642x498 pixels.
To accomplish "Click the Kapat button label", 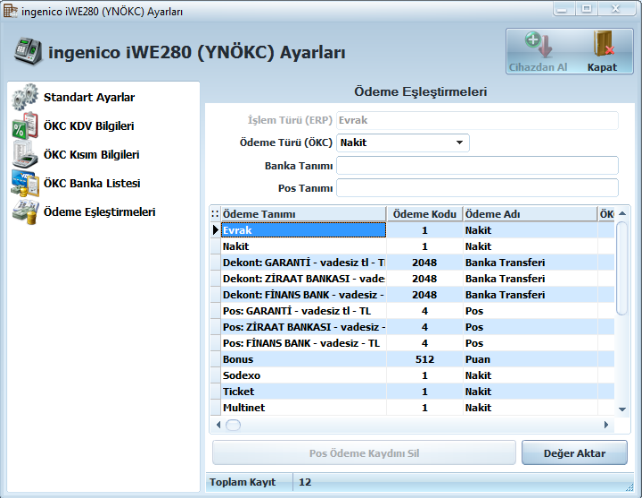I will click(602, 67).
